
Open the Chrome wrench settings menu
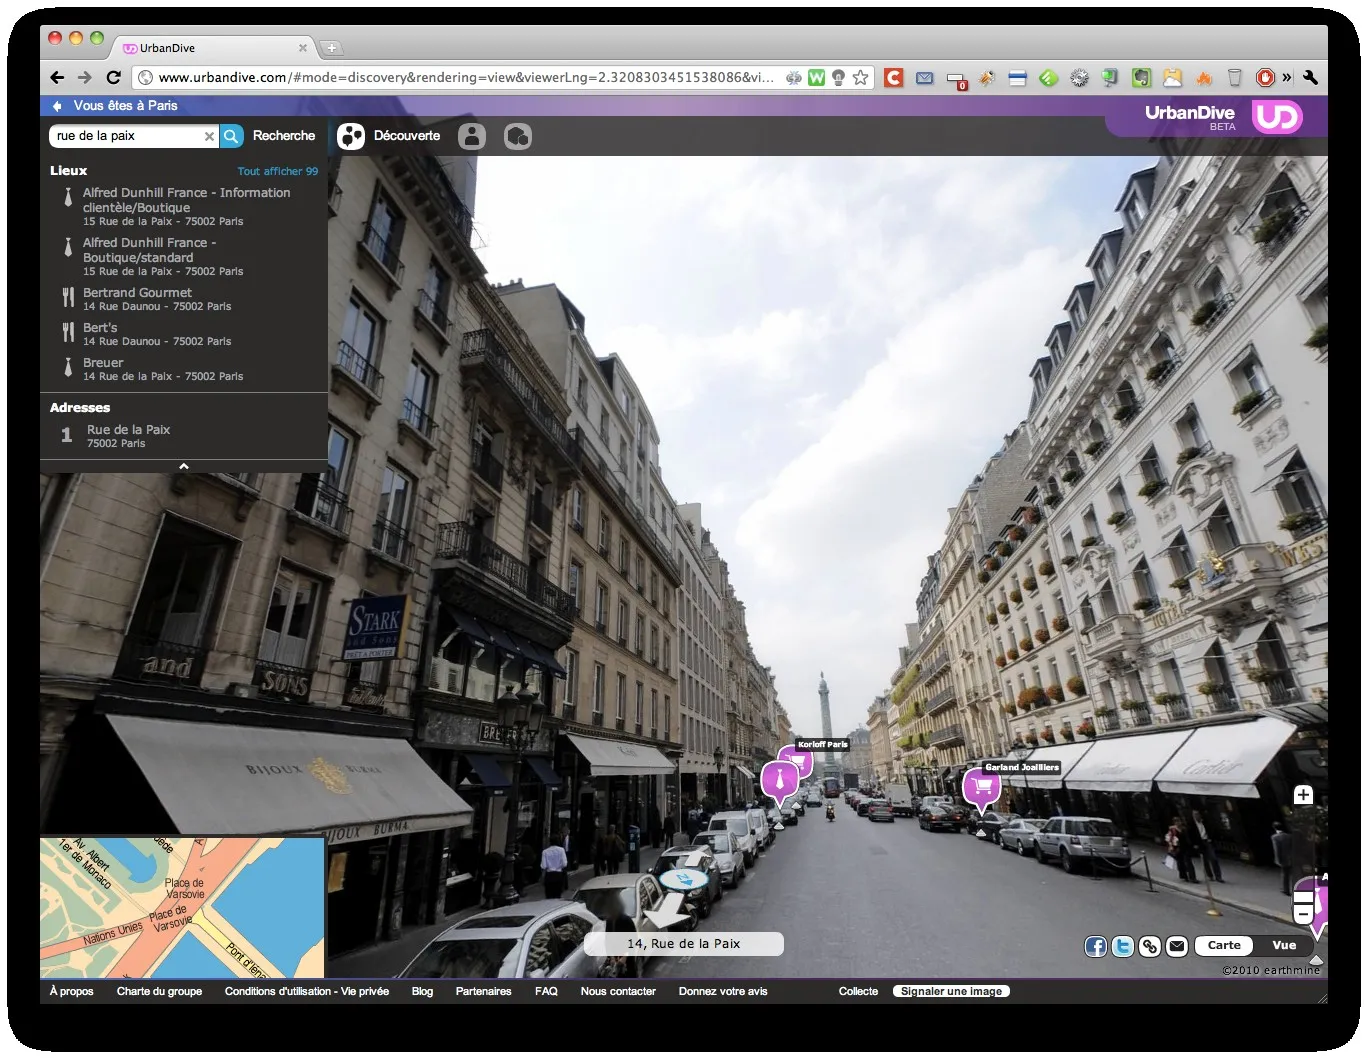point(1310,78)
